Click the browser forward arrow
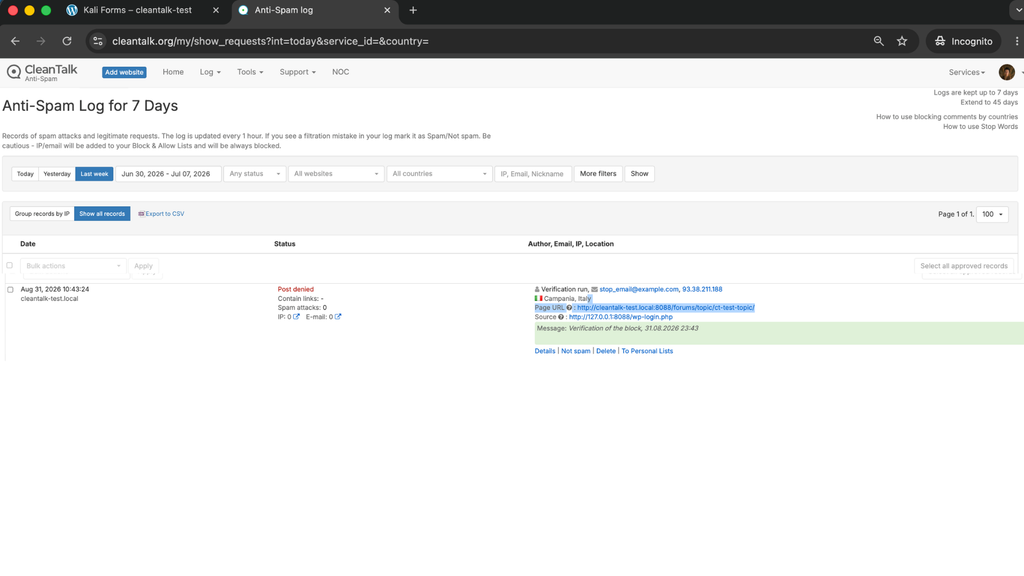 (x=40, y=41)
